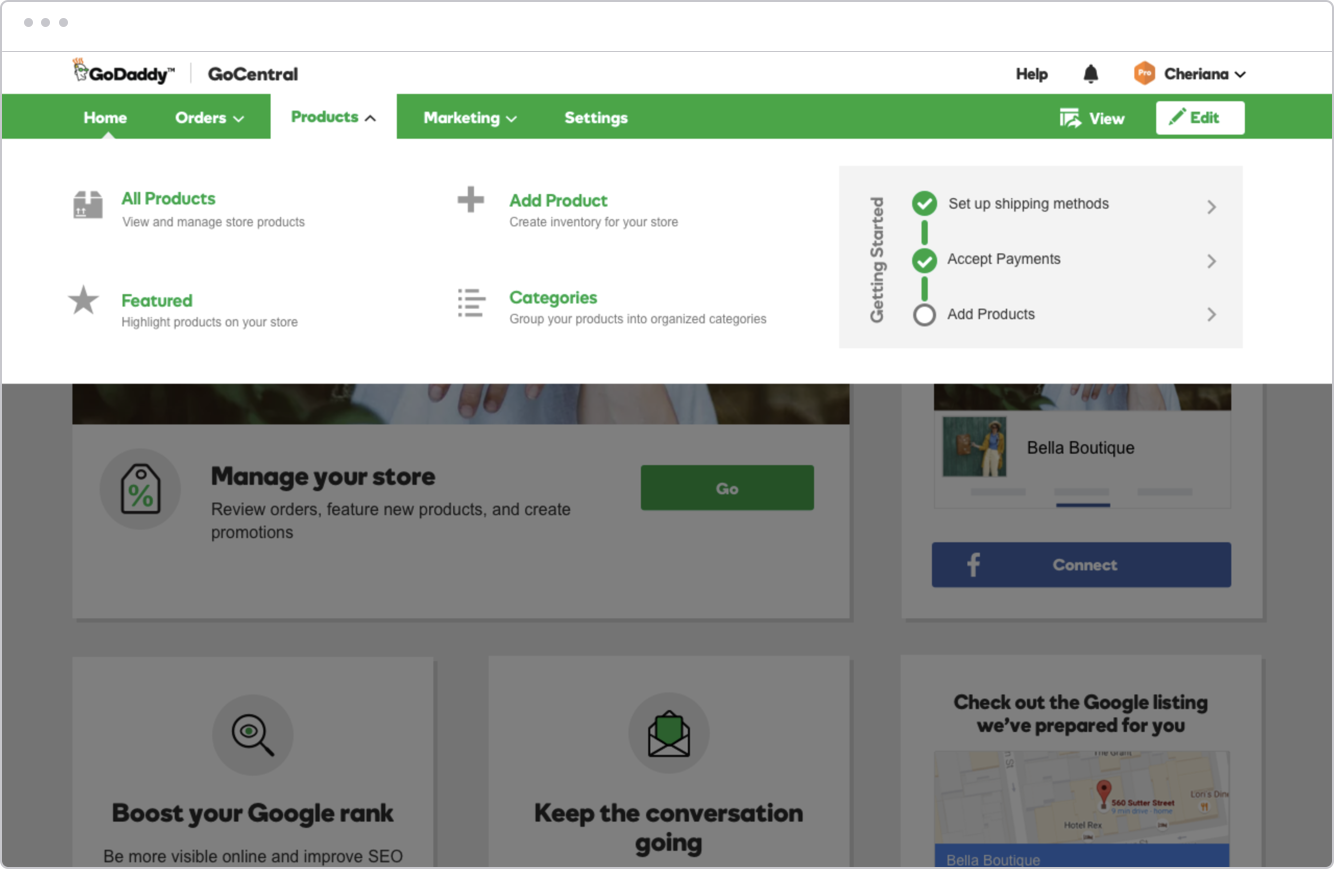
Task: Click the envelope email icon
Action: click(x=669, y=733)
